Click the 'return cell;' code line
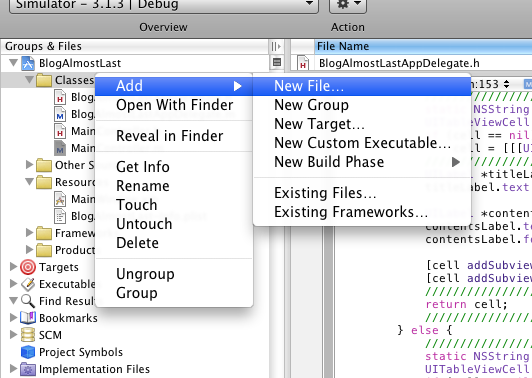 click(x=466, y=304)
